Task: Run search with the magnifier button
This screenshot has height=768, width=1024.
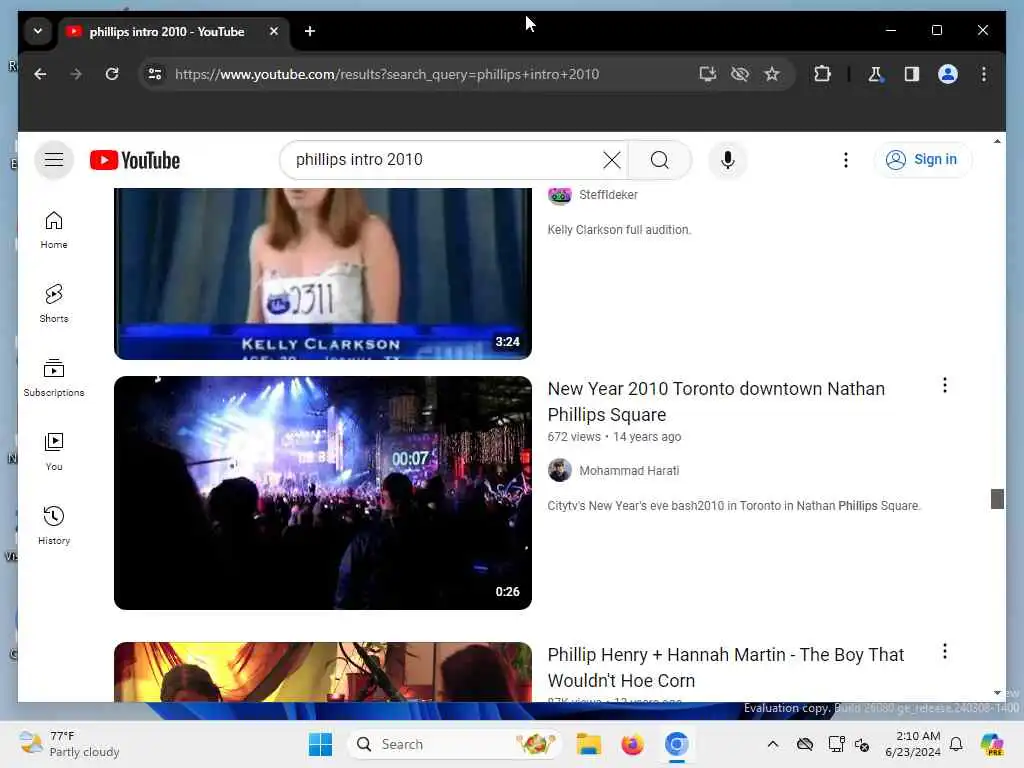Action: 660,160
